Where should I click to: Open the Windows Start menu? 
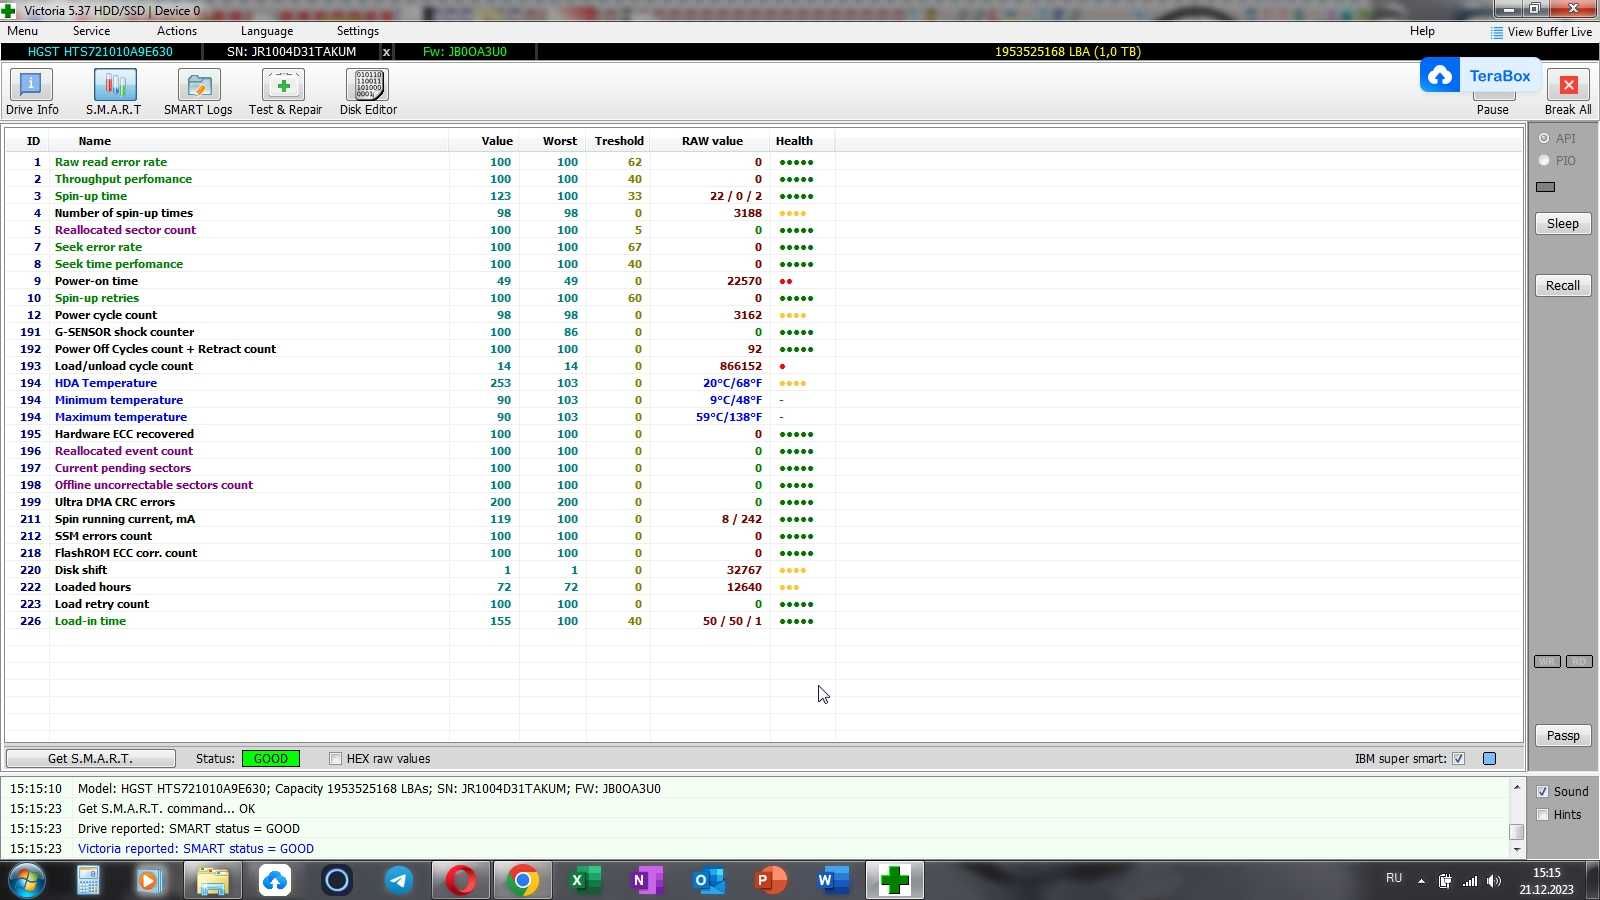tap(27, 880)
